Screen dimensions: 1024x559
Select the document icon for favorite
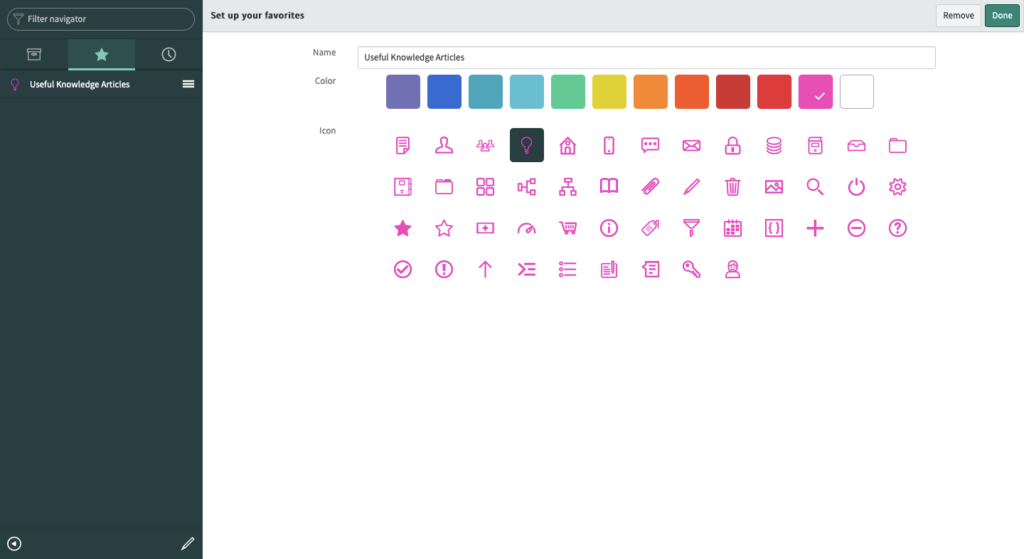[403, 145]
